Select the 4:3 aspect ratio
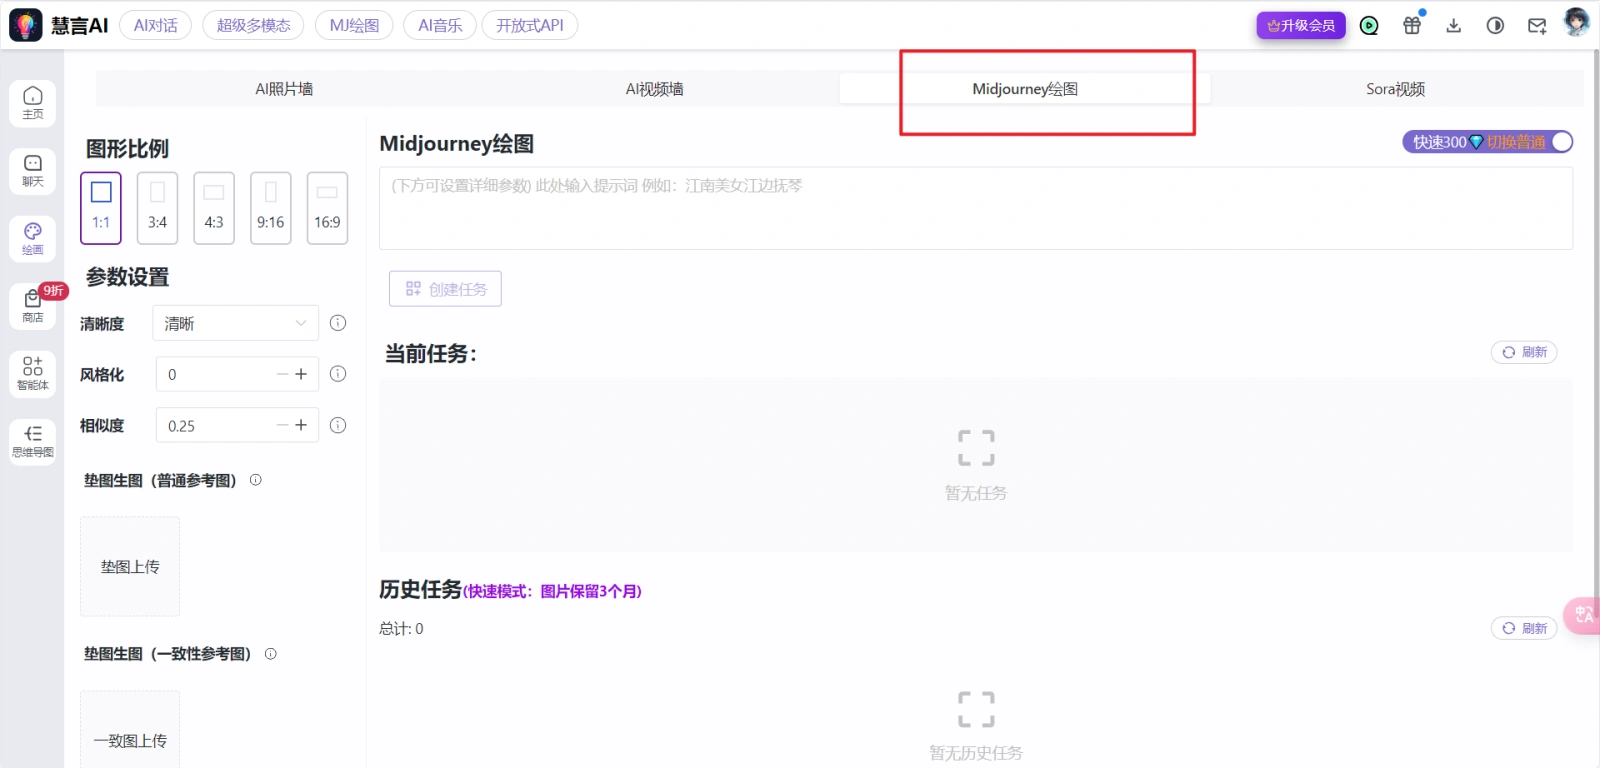This screenshot has height=768, width=1600. click(214, 208)
